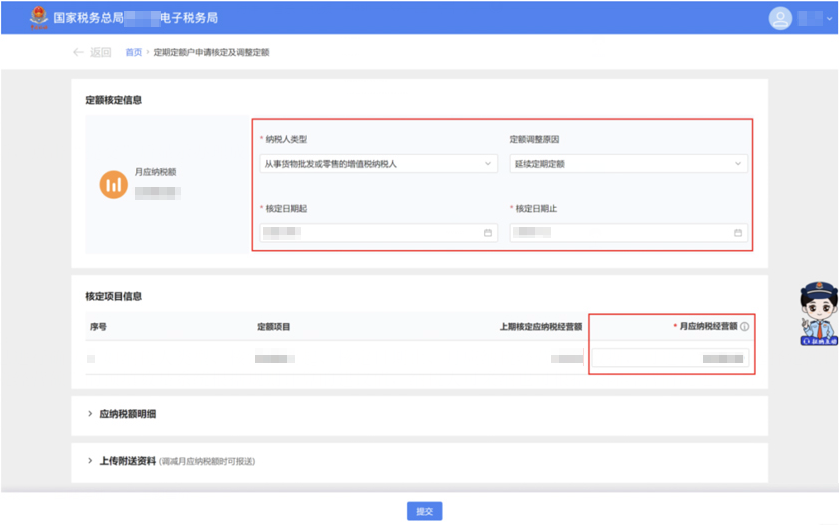Open the tax officer assistant mascot
Screen dimensions: 840x525
tap(819, 314)
